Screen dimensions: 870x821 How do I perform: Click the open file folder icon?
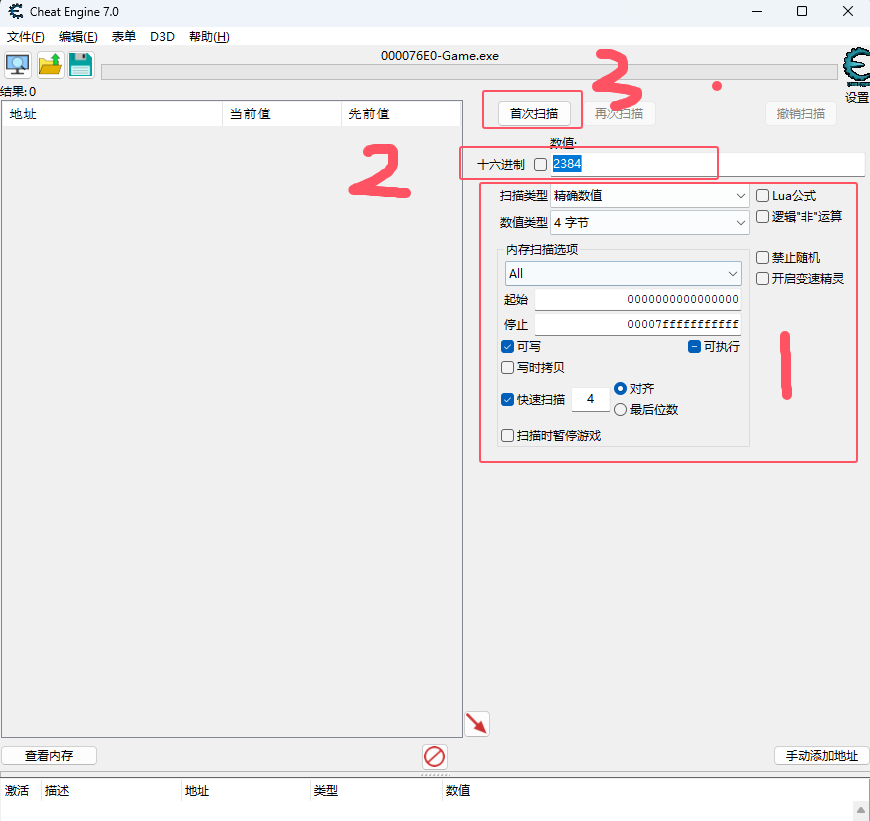point(50,65)
